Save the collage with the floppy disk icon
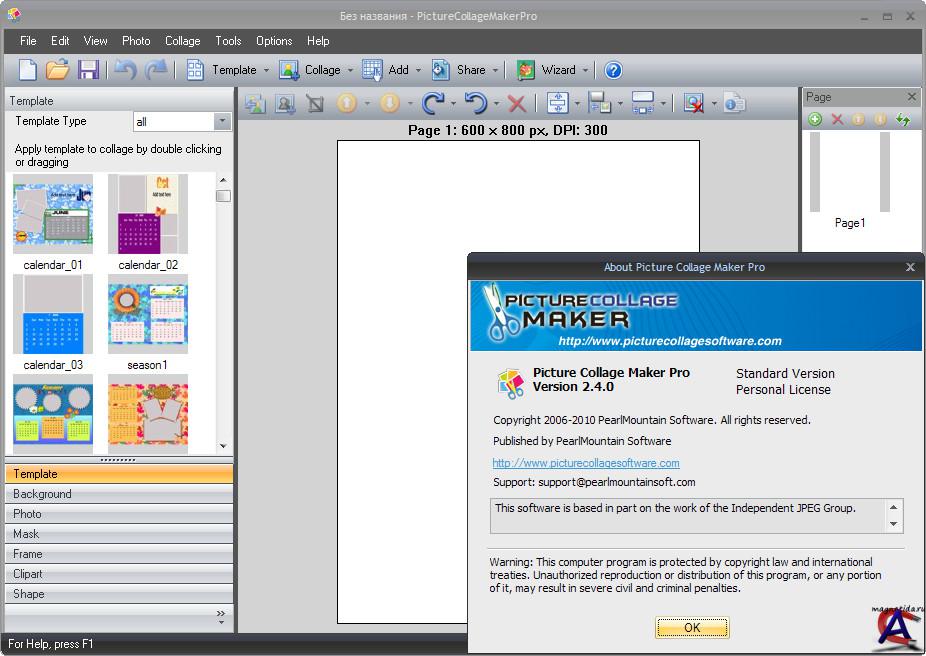Image resolution: width=926 pixels, height=656 pixels. pyautogui.click(x=88, y=70)
